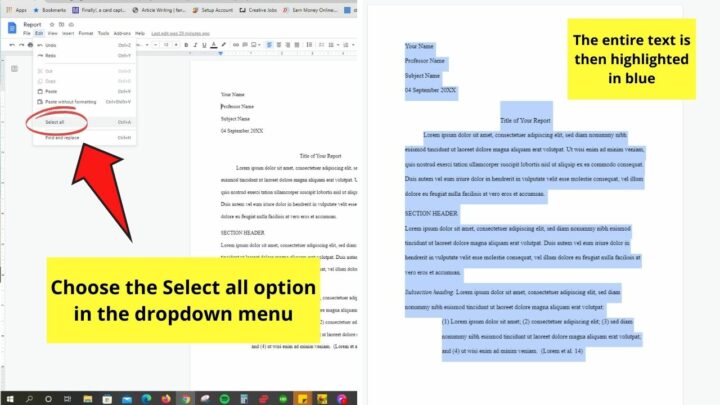Open Firefox from taskbar
Image resolution: width=720 pixels, height=405 pixels.
point(166,399)
